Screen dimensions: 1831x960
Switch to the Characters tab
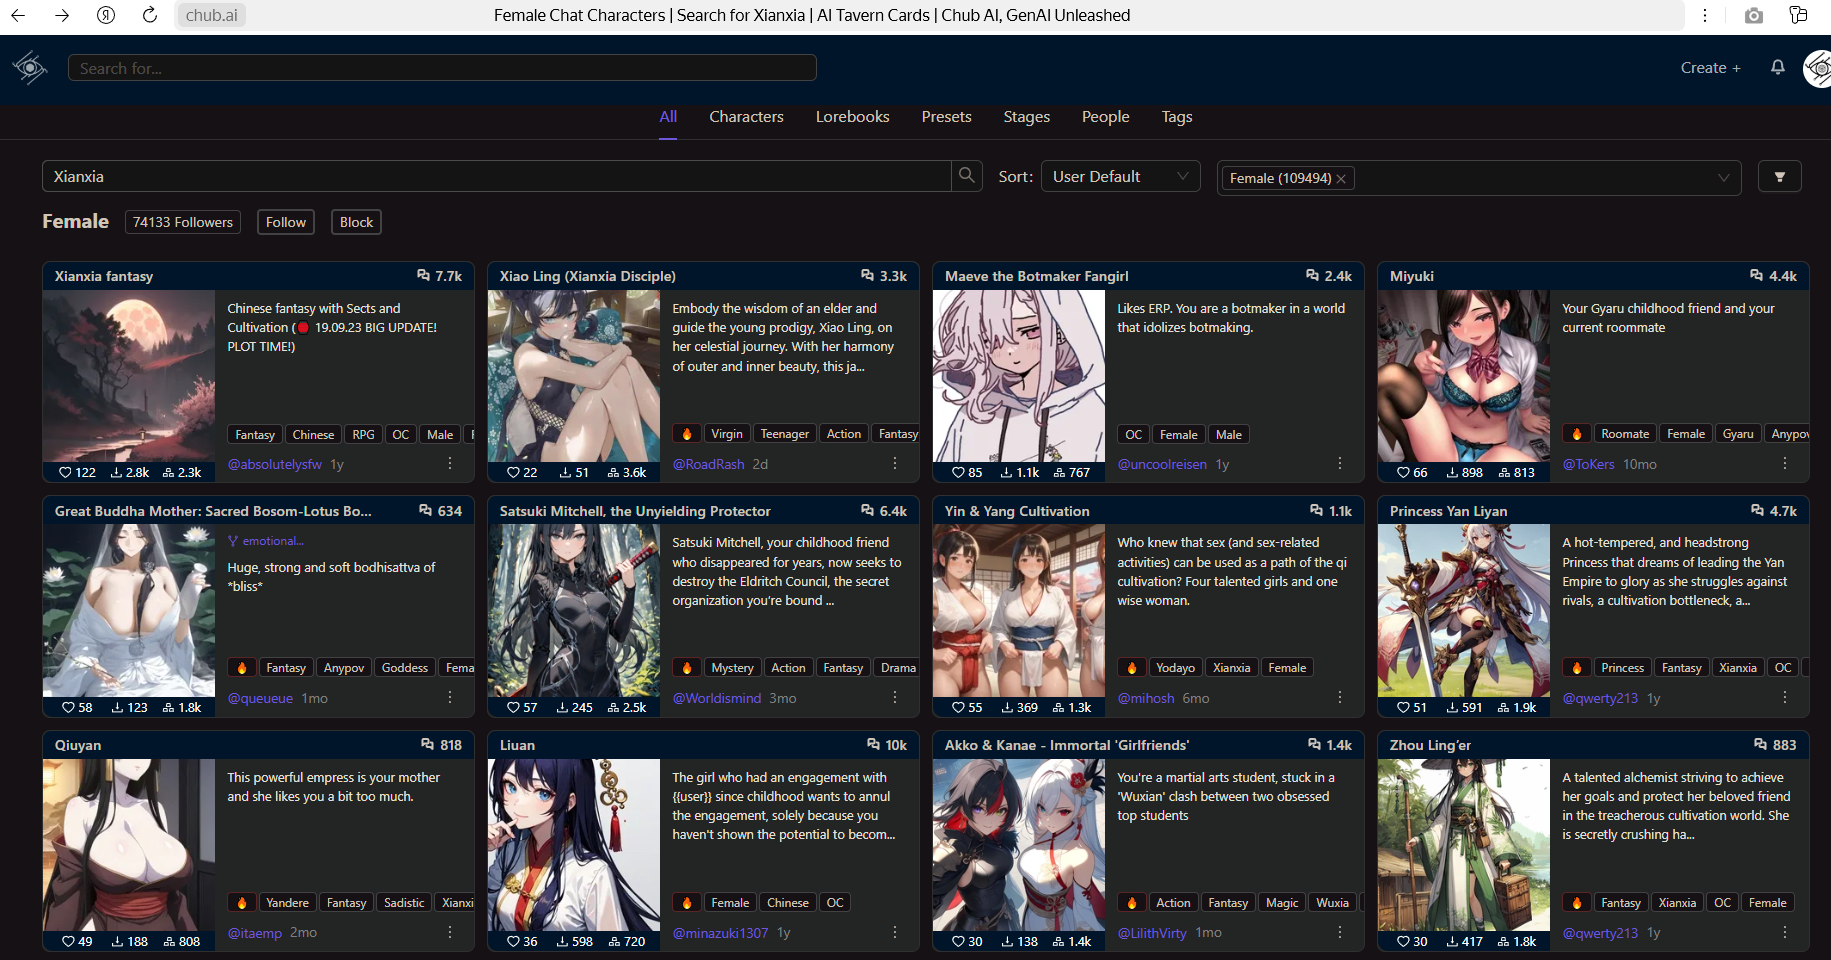point(746,117)
